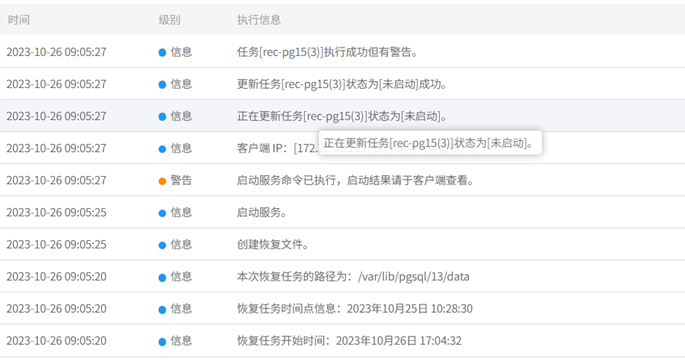Click the 信息 level in the 客户端 IP row
This screenshot has height=361, width=685.
[x=181, y=148]
